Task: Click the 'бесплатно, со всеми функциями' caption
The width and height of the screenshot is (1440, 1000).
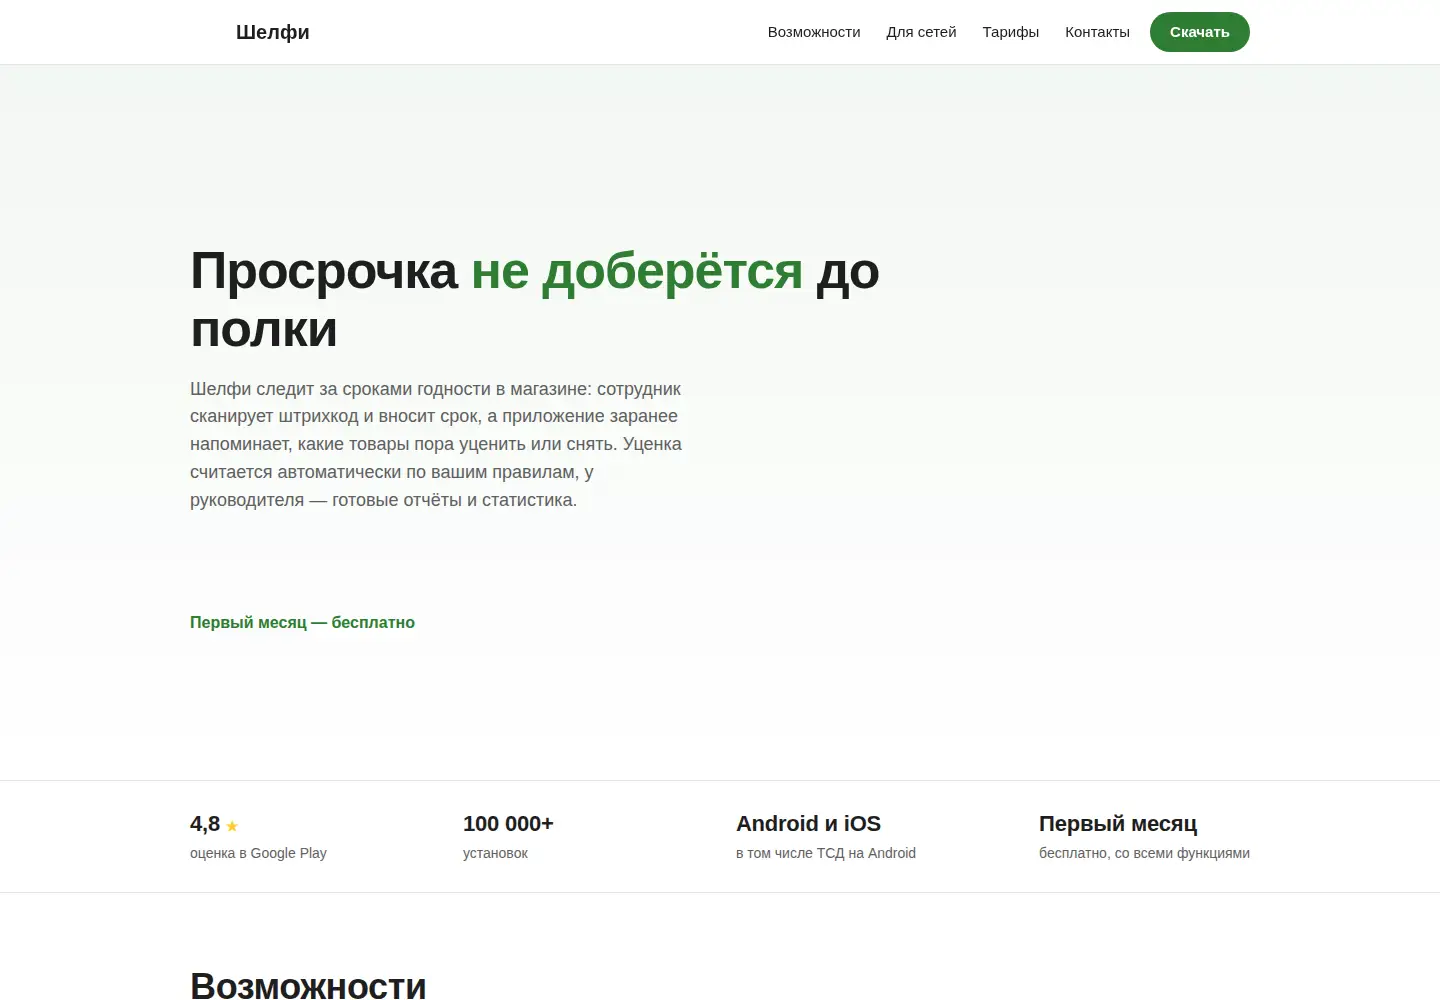Action: (x=1144, y=853)
